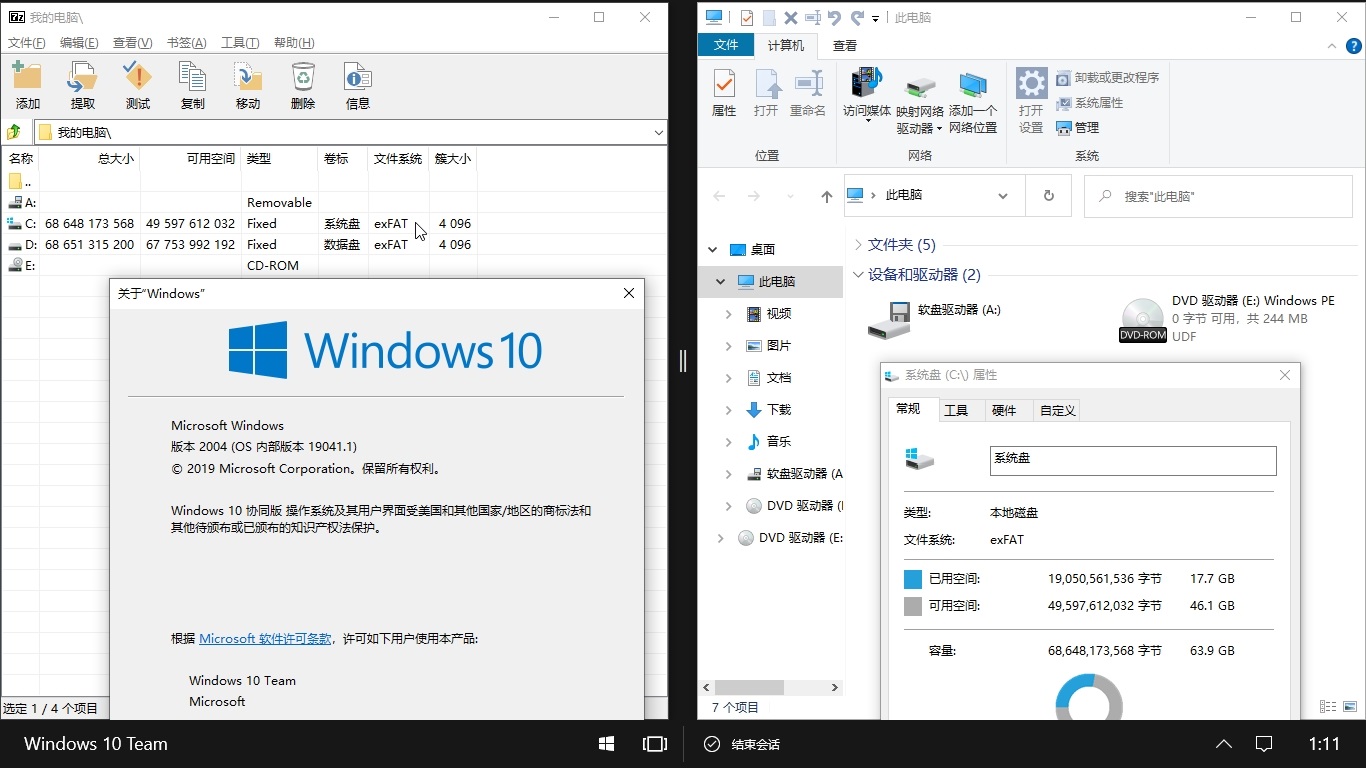Image resolution: width=1366 pixels, height=768 pixels.
Task: Open the Microsoft 软件许可条款 link
Action: (265, 638)
